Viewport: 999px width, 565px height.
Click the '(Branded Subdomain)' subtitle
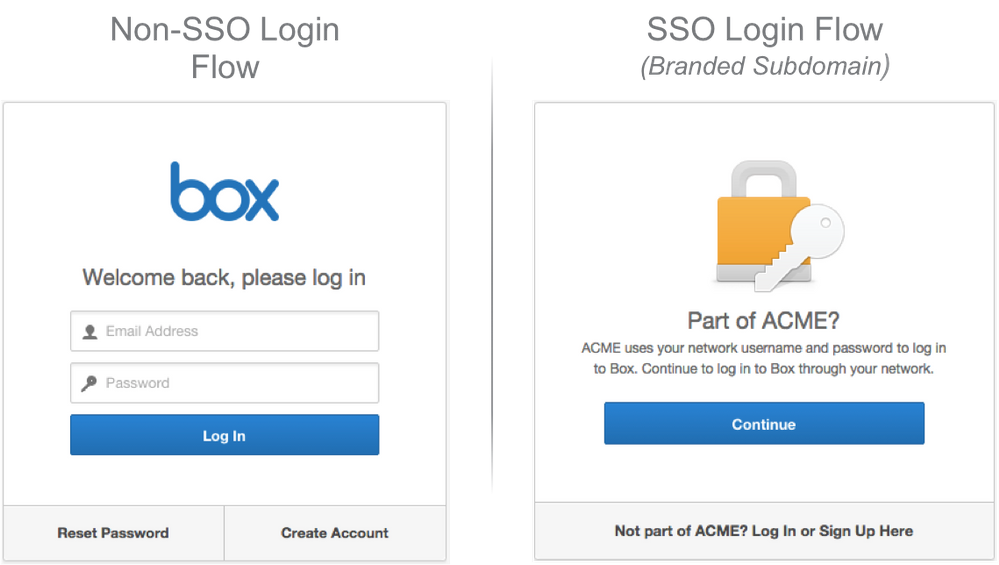(765, 66)
